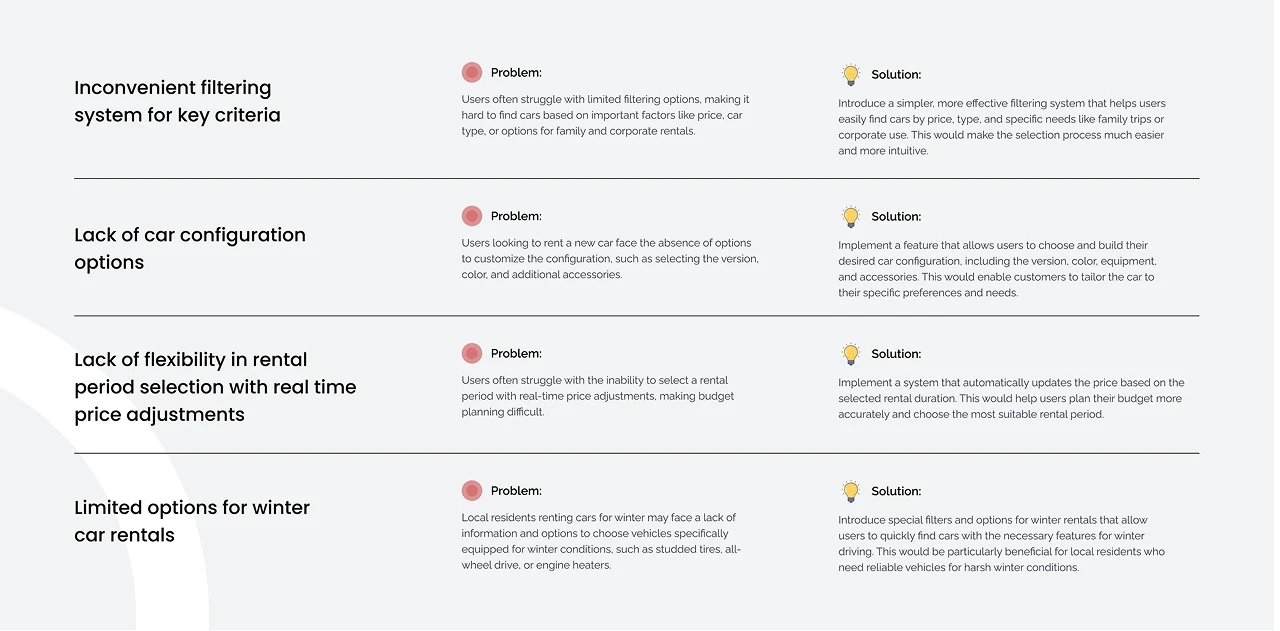Click problem paragraph about customizing the configuration
The height and width of the screenshot is (631, 1280).
(x=610, y=258)
